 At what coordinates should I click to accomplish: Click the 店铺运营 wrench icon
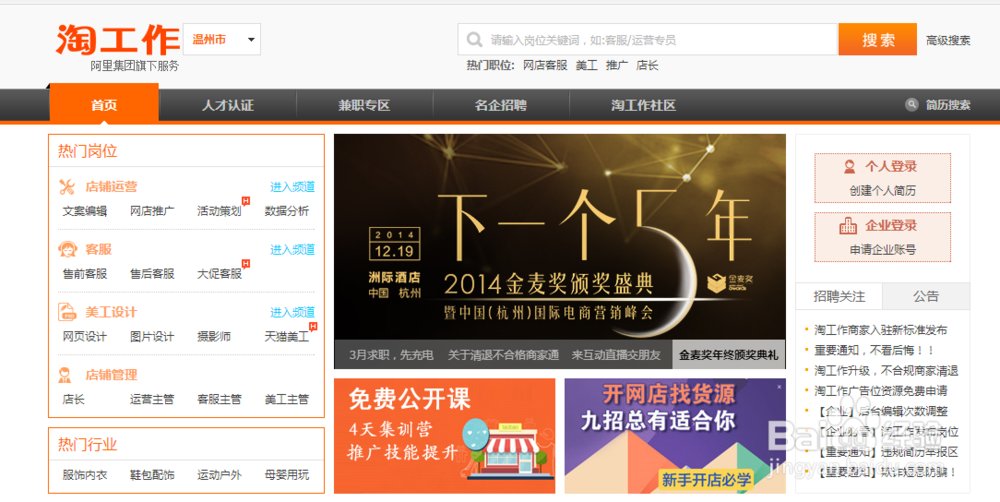coord(67,187)
